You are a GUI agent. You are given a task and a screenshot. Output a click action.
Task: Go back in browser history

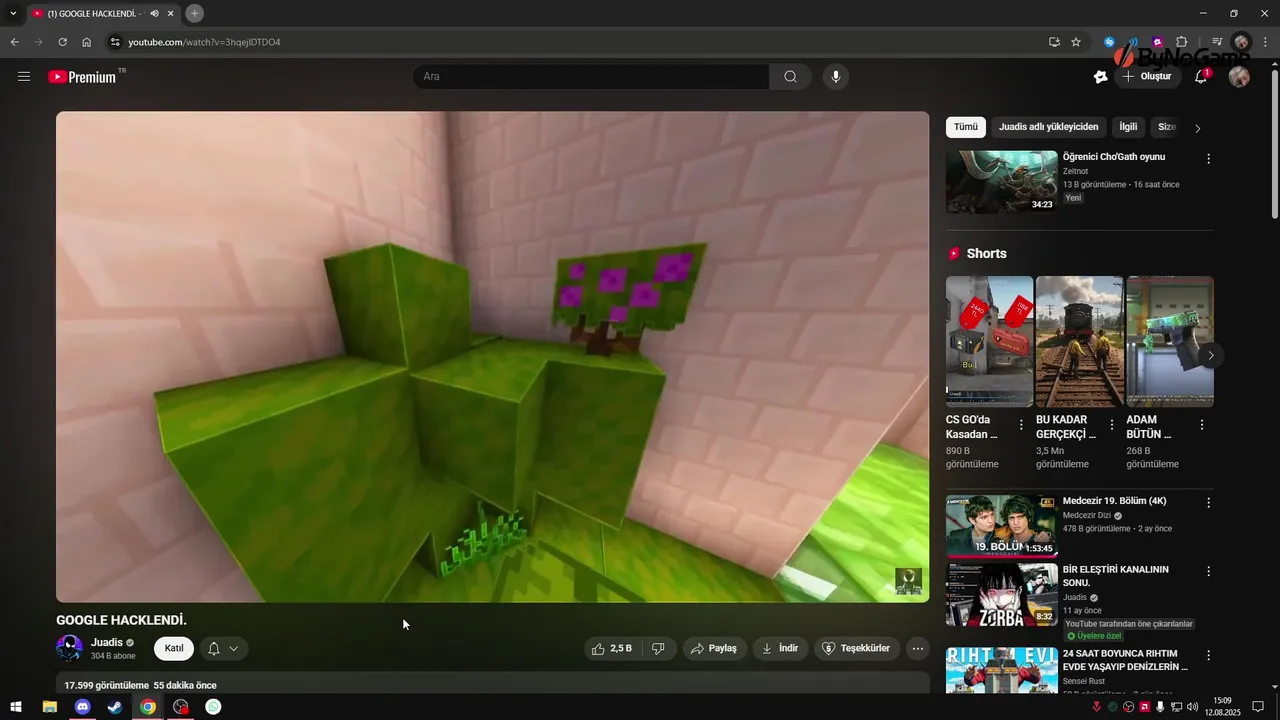tap(14, 42)
